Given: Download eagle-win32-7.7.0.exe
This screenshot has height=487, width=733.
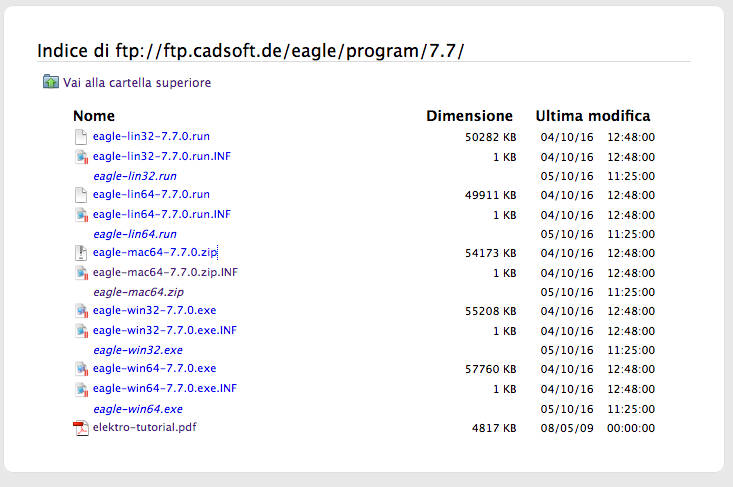Looking at the screenshot, I should (x=154, y=310).
